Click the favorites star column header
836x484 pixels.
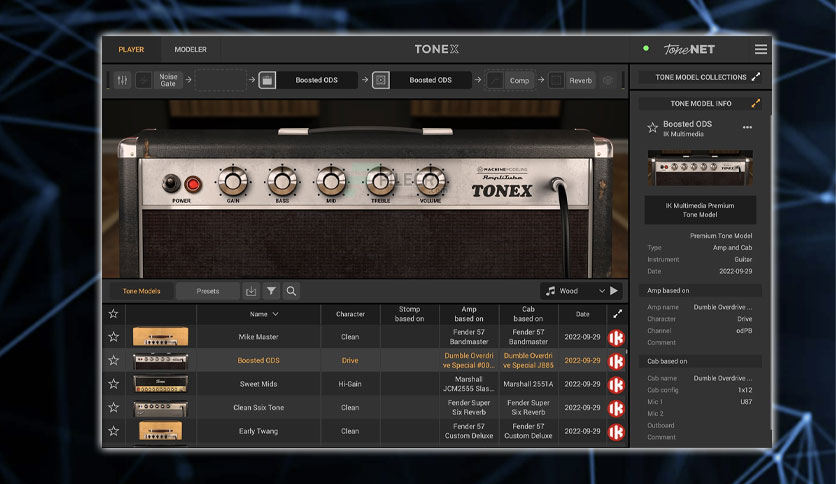point(113,314)
